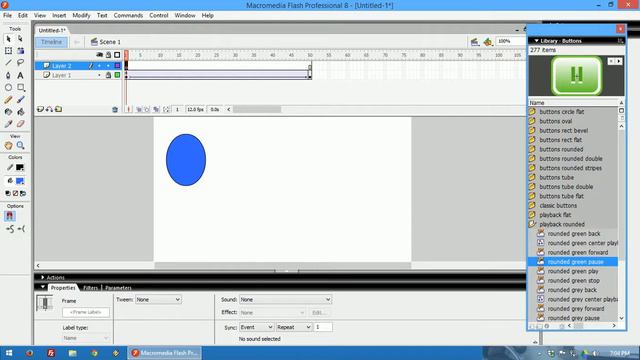
Task: Open the Sync Event dropdown
Action: coord(256,327)
